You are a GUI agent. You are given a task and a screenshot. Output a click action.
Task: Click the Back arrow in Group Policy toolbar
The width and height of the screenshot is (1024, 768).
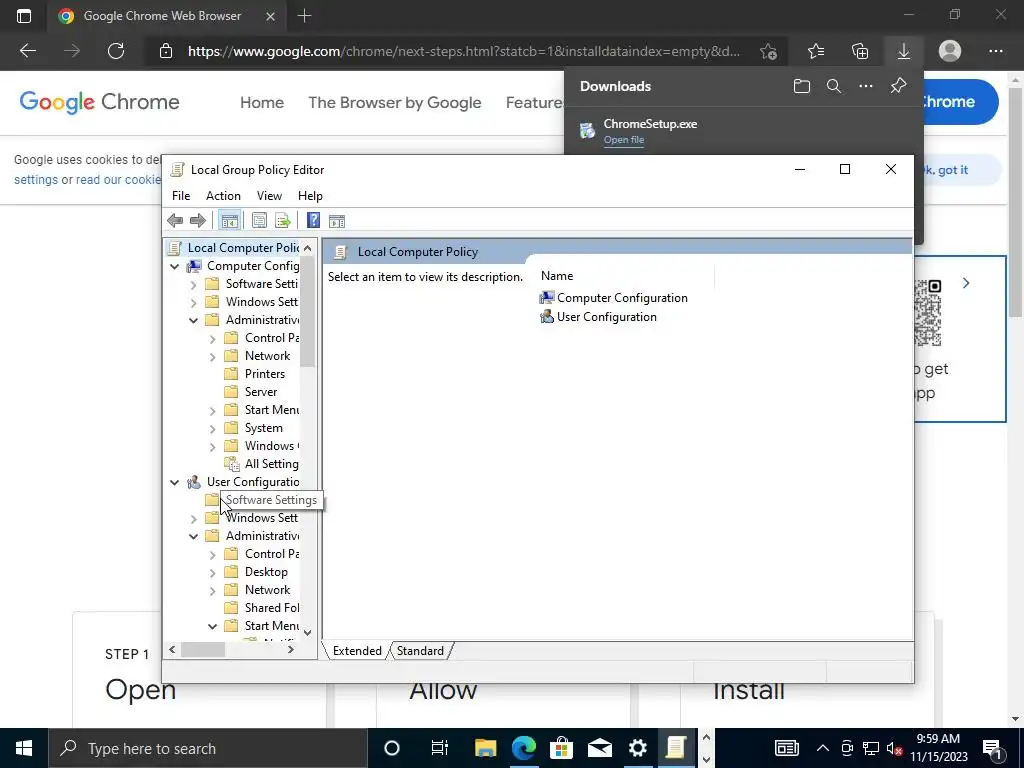[x=175, y=221]
